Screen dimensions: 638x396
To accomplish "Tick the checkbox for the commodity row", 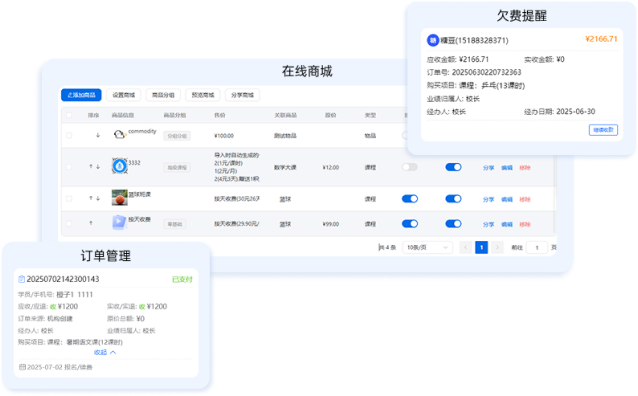I will tap(69, 135).
